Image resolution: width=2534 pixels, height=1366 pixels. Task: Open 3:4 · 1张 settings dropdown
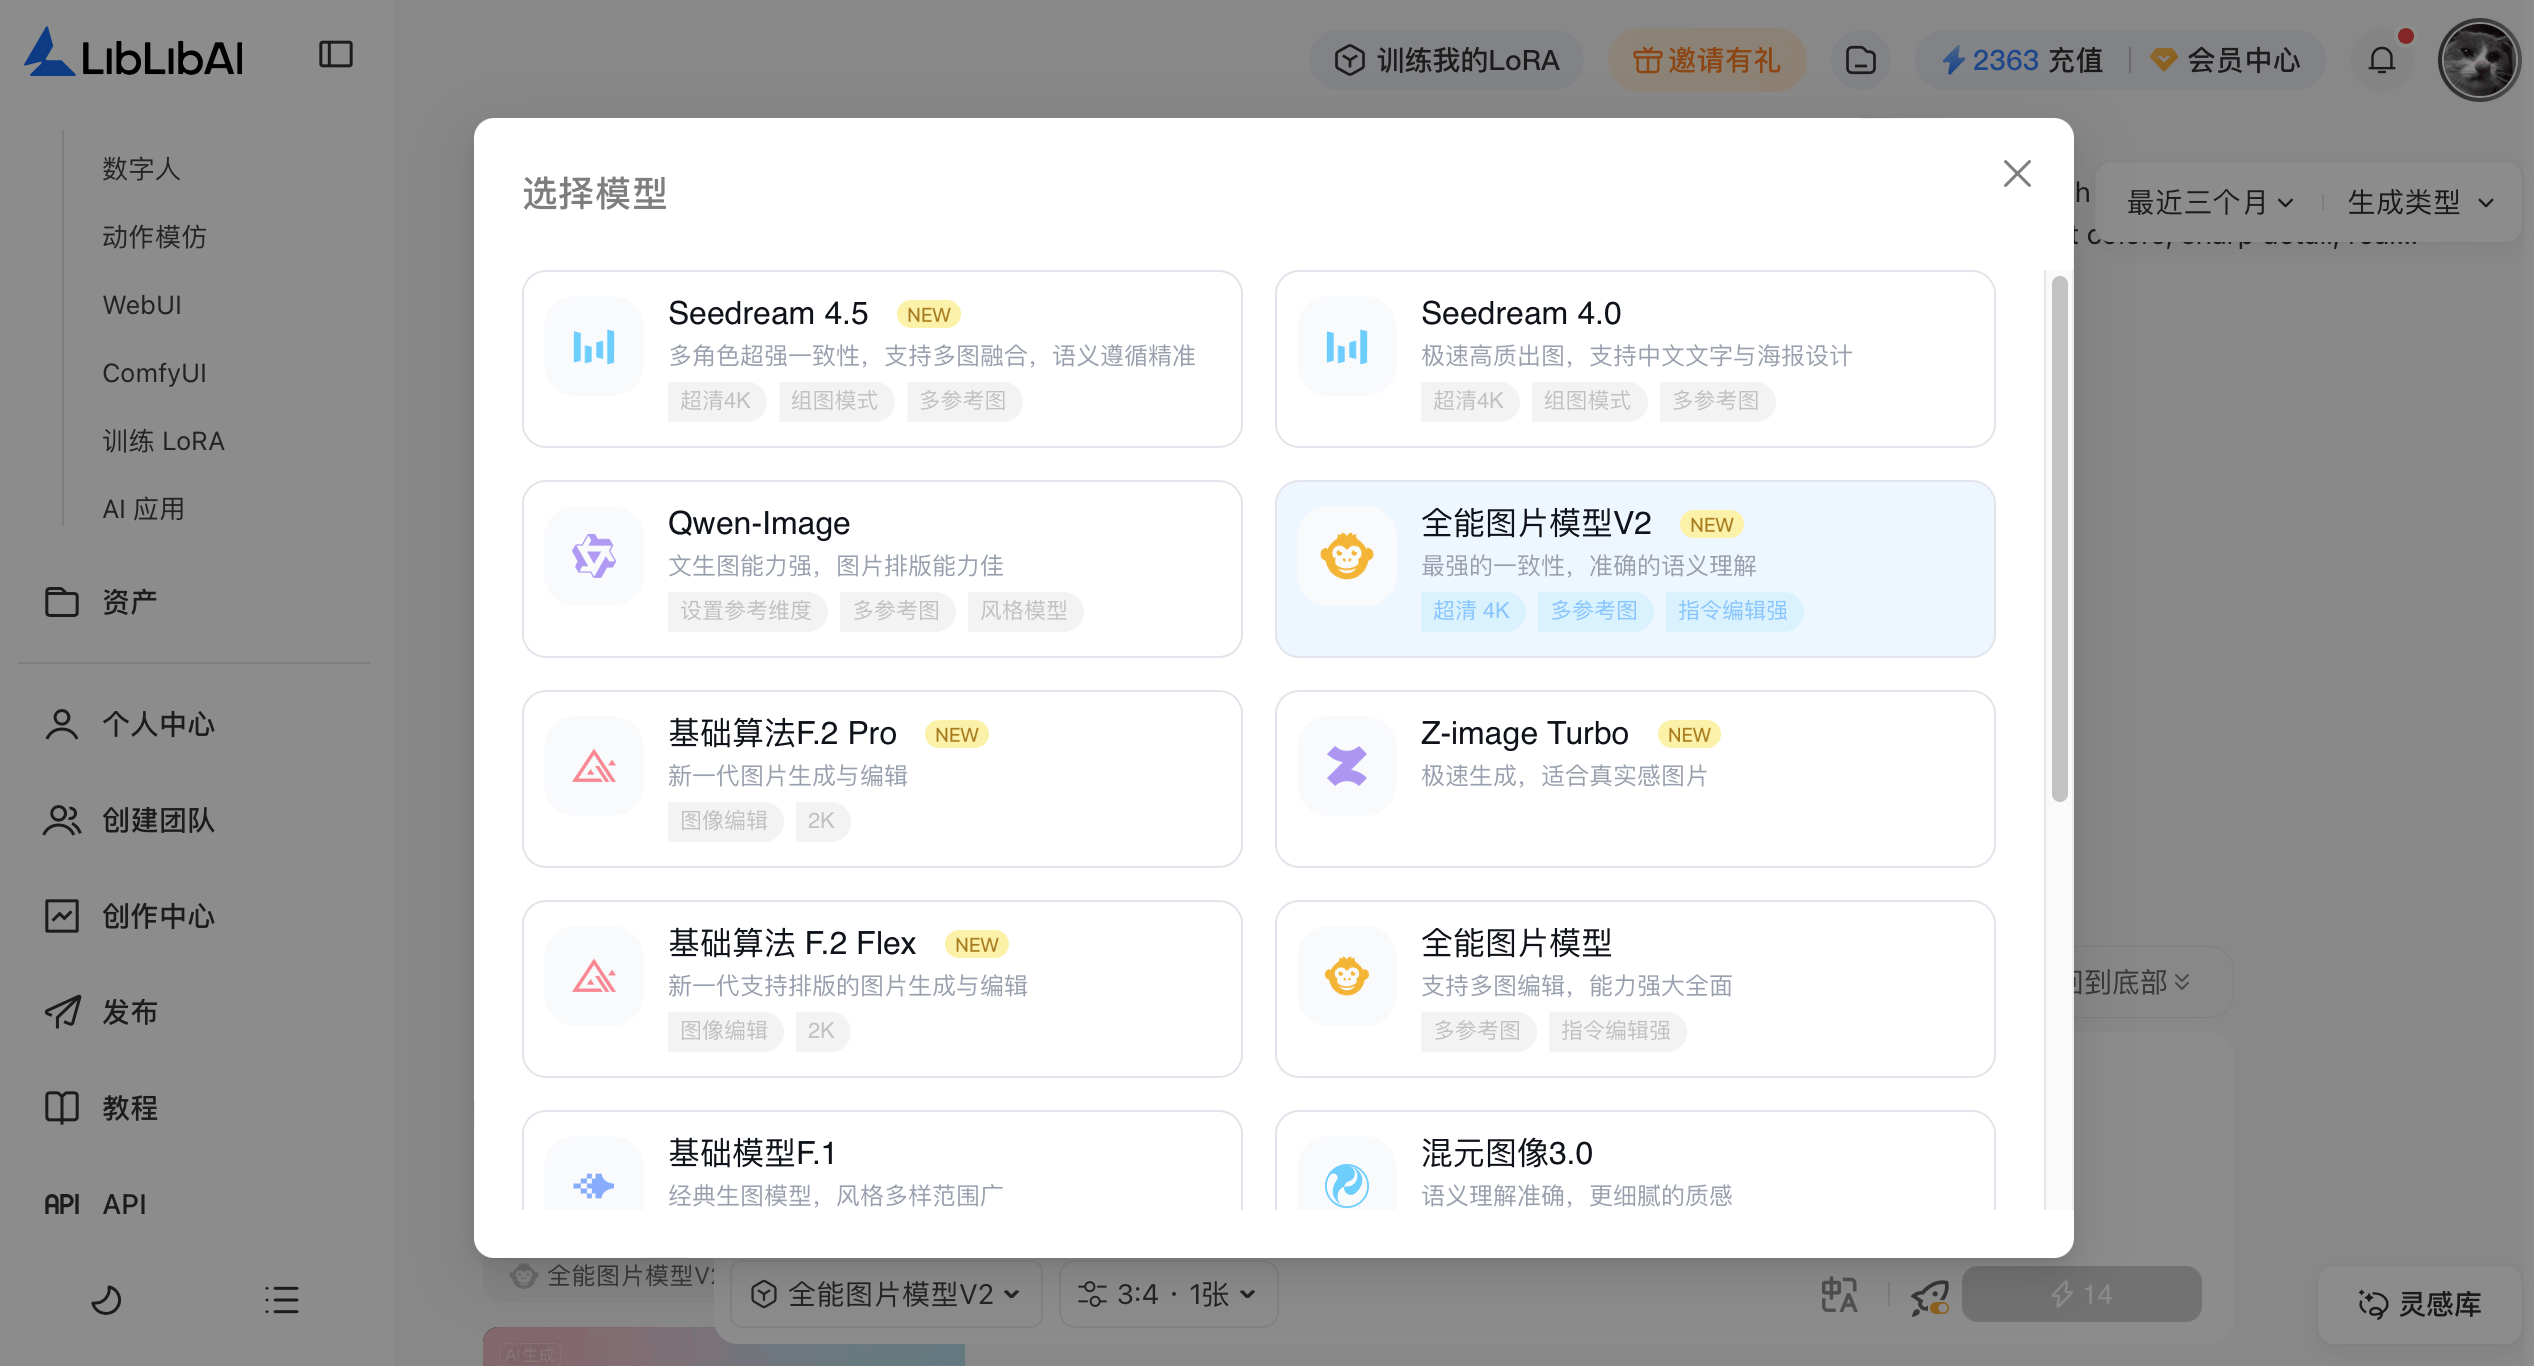coord(1168,1294)
